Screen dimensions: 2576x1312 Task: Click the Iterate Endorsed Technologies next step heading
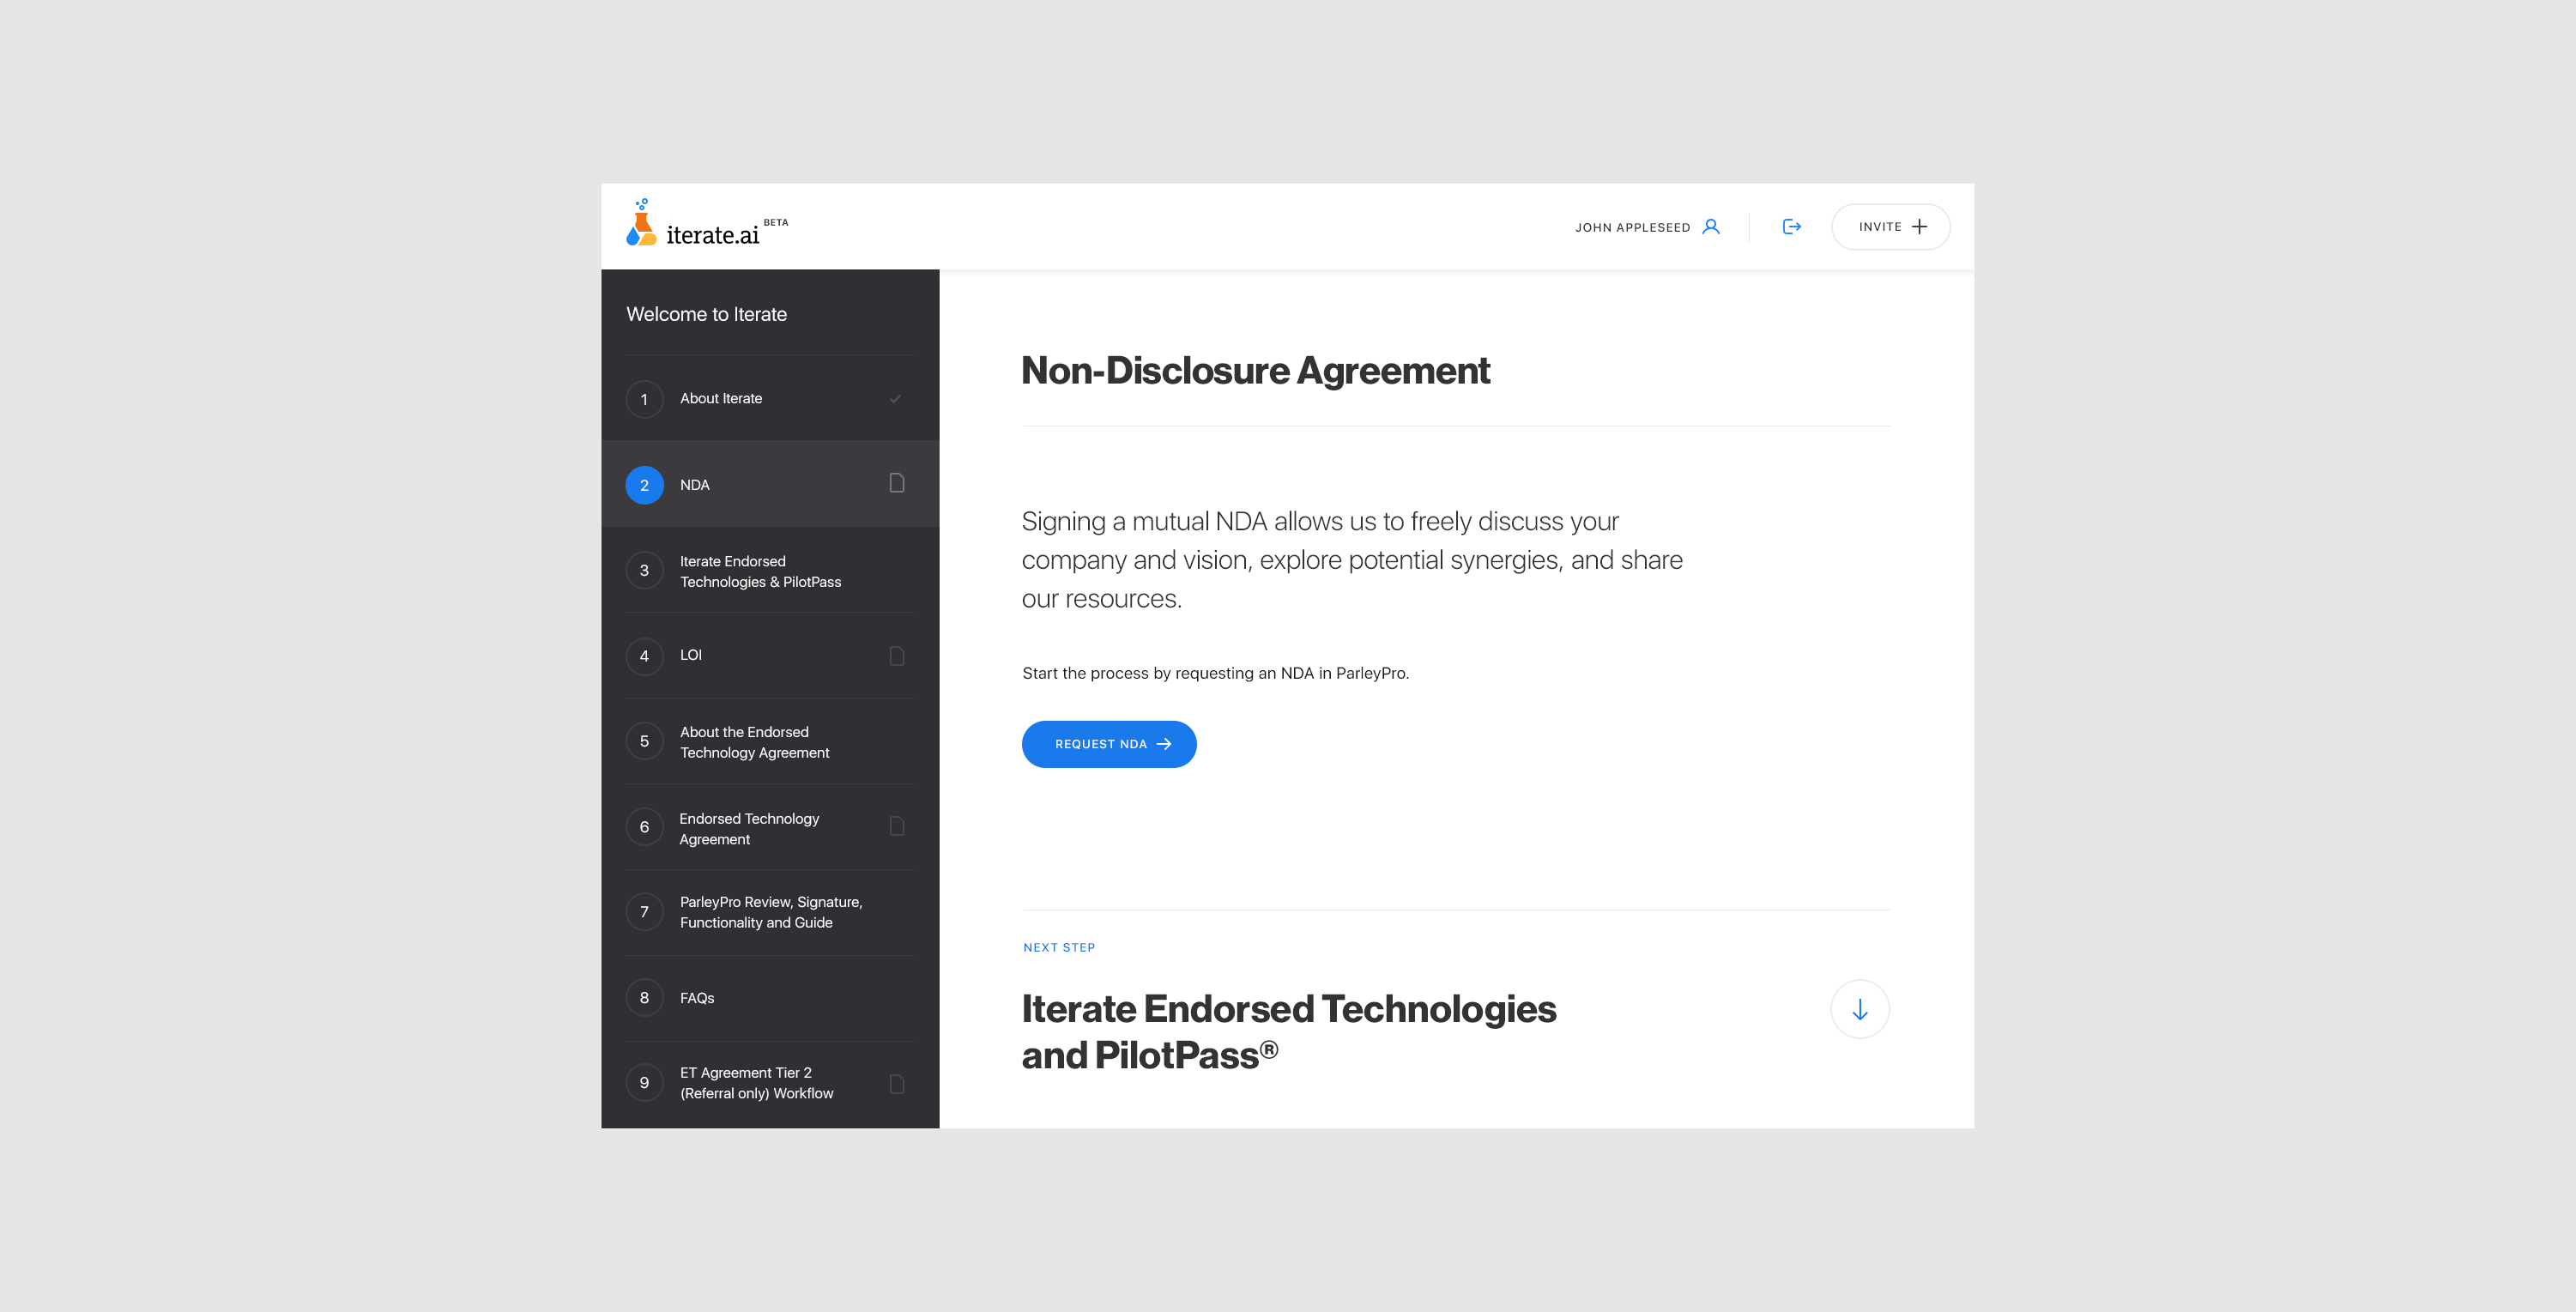tap(1288, 1031)
